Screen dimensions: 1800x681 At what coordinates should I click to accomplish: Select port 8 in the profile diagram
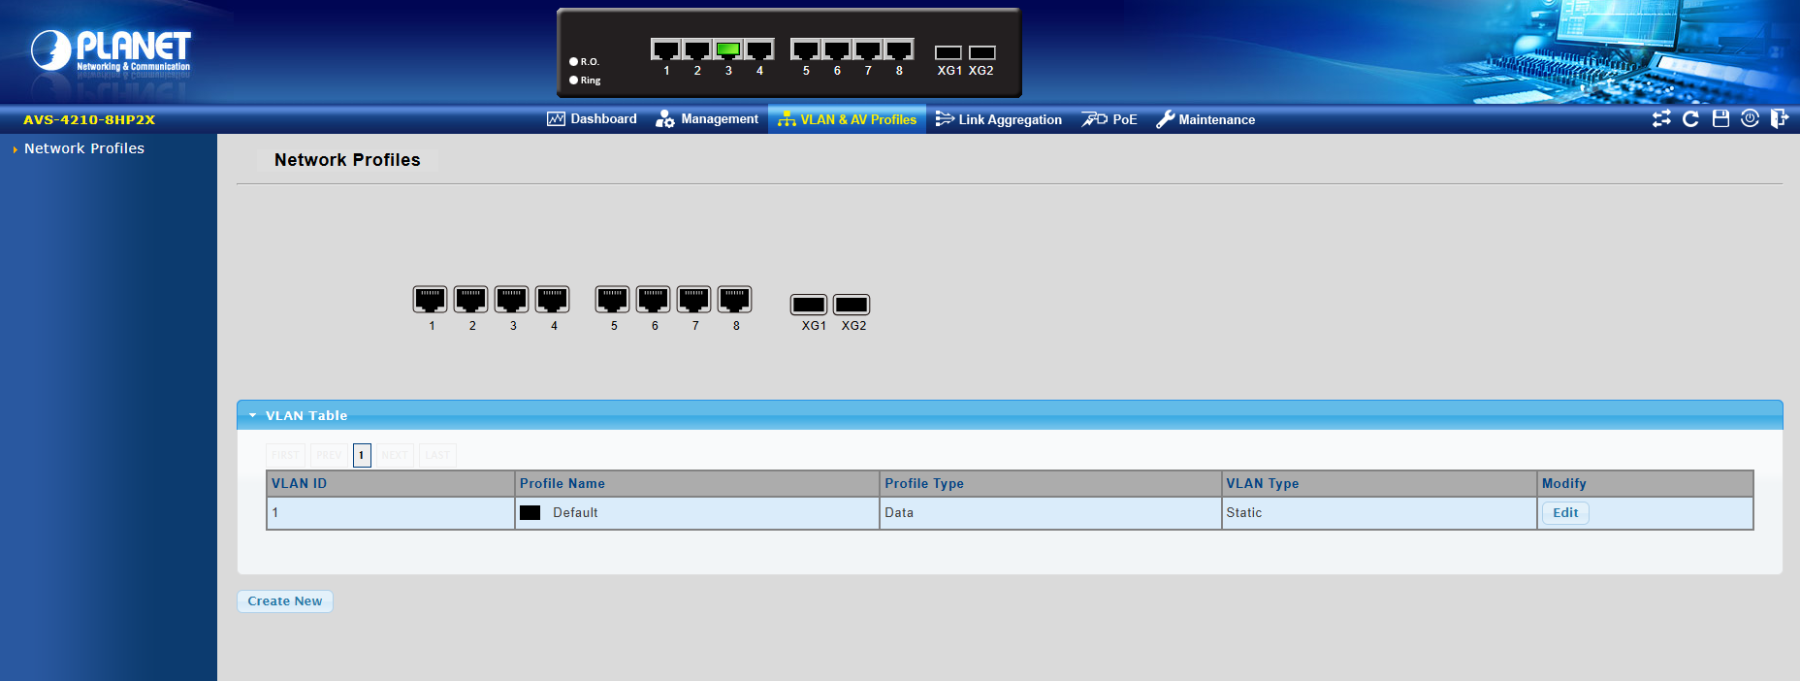pyautogui.click(x=735, y=300)
